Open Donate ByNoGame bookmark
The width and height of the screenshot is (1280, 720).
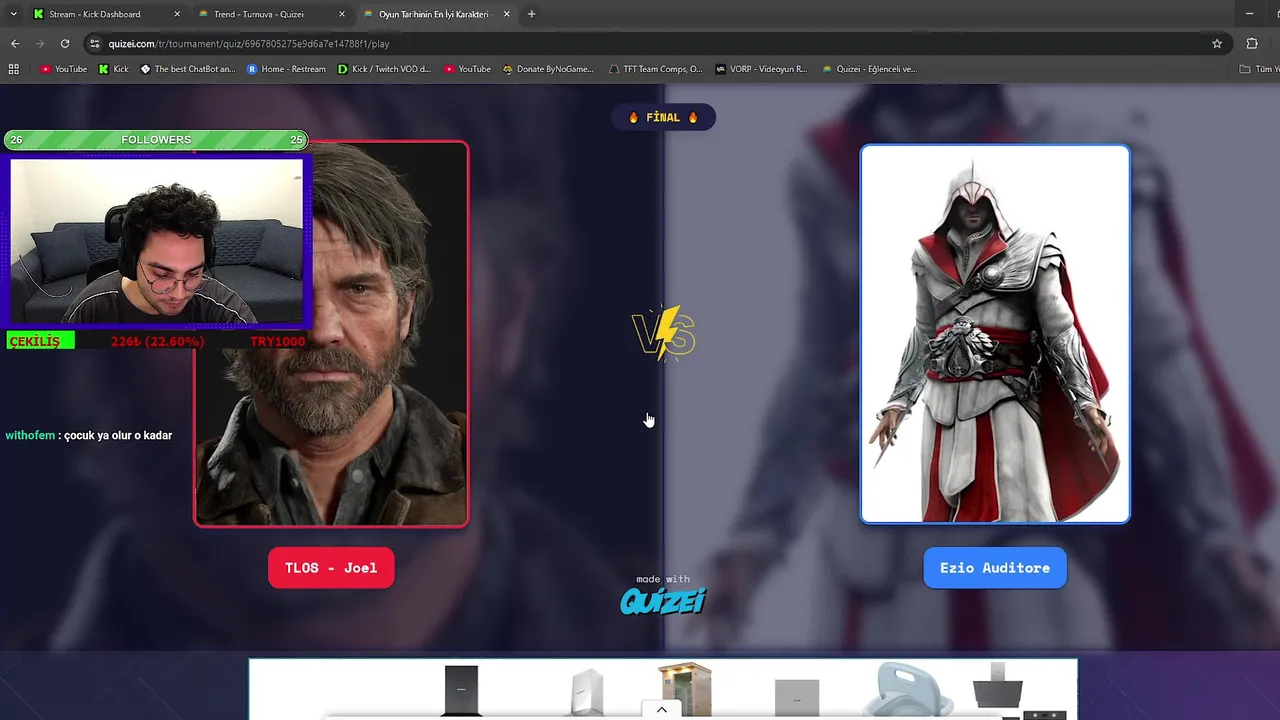click(548, 69)
